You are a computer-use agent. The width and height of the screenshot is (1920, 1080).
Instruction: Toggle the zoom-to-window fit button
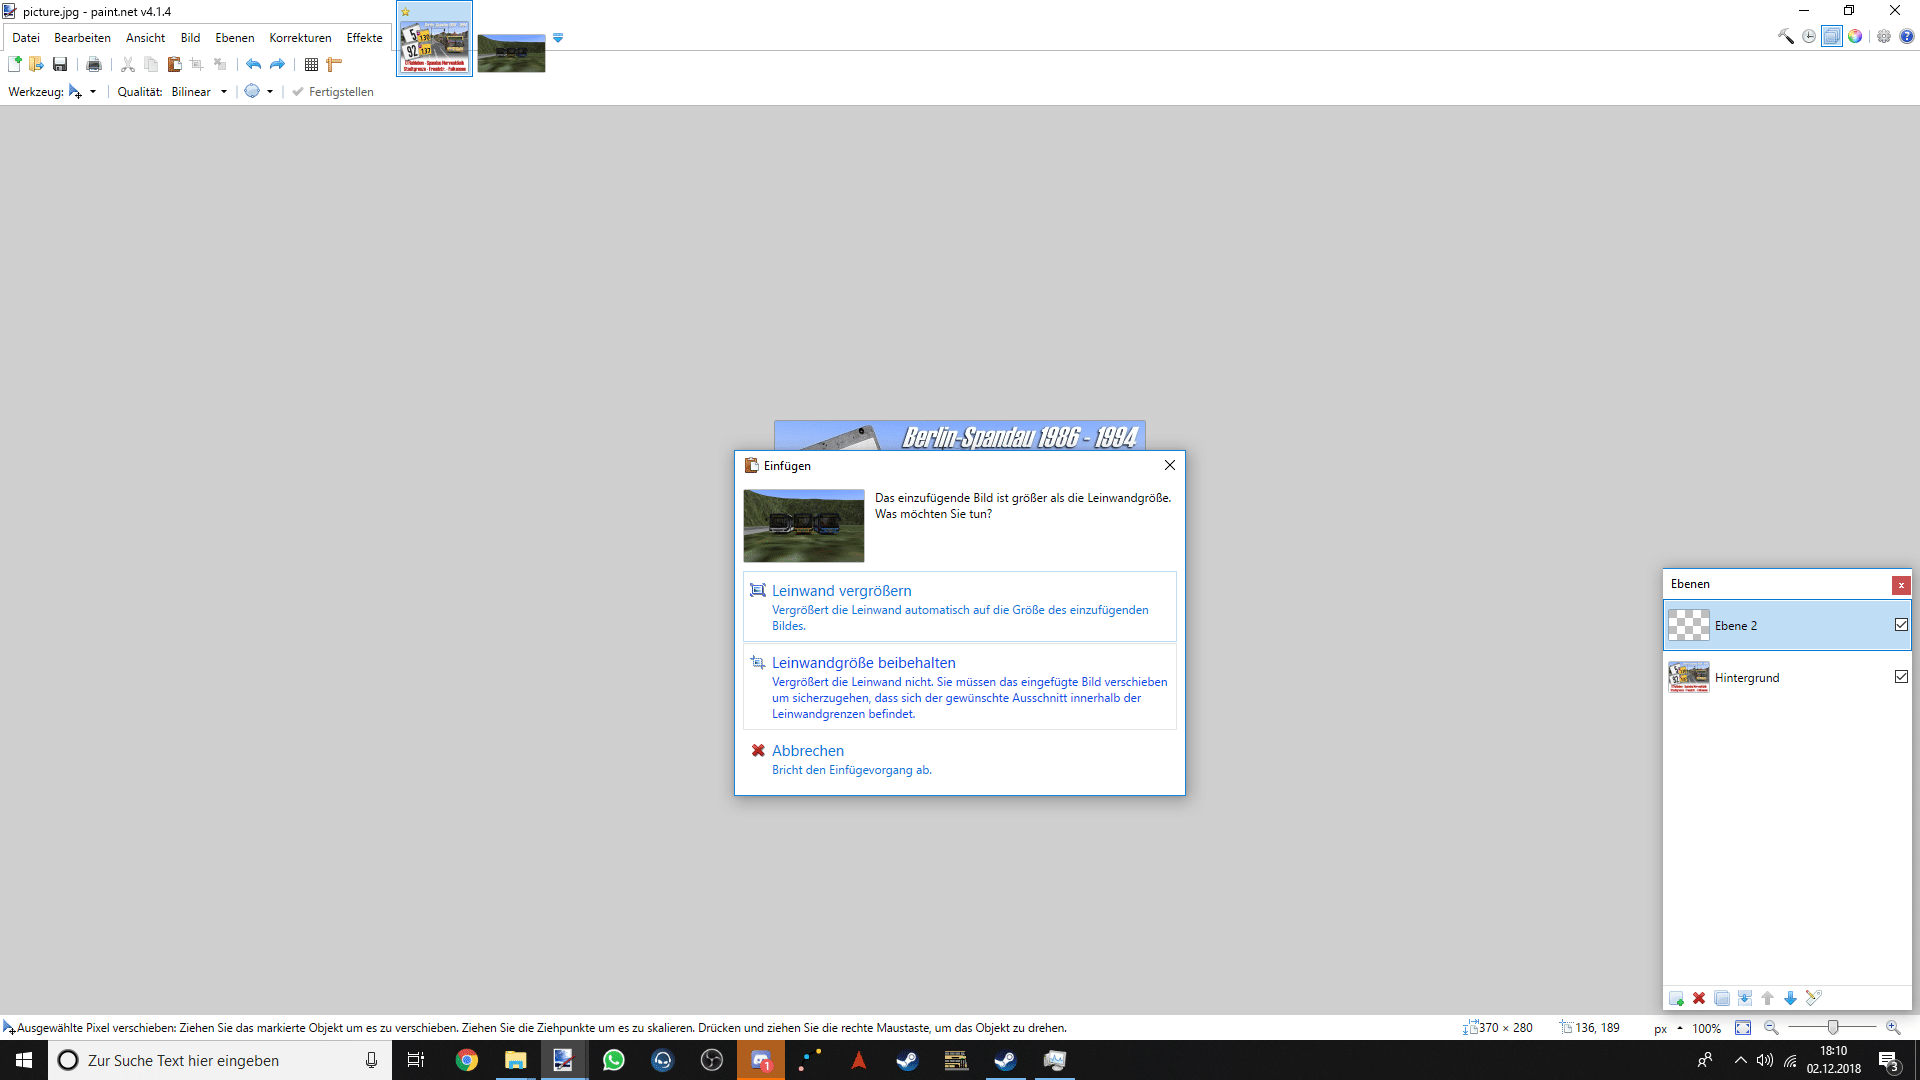[1743, 1028]
